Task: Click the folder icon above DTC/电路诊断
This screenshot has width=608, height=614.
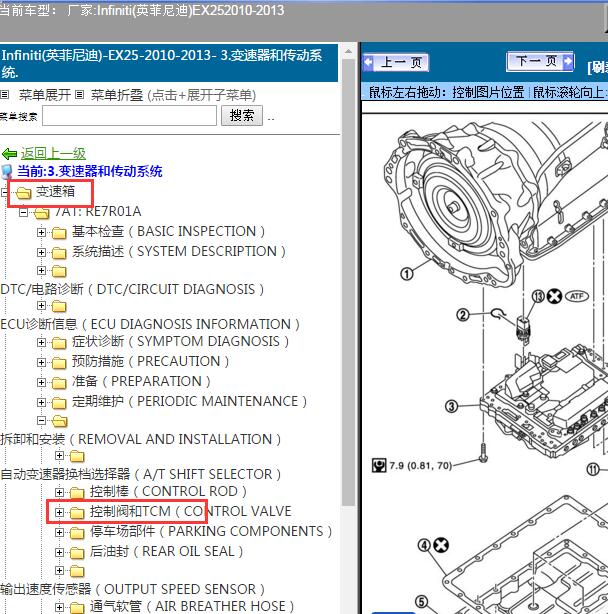Action: 59,271
